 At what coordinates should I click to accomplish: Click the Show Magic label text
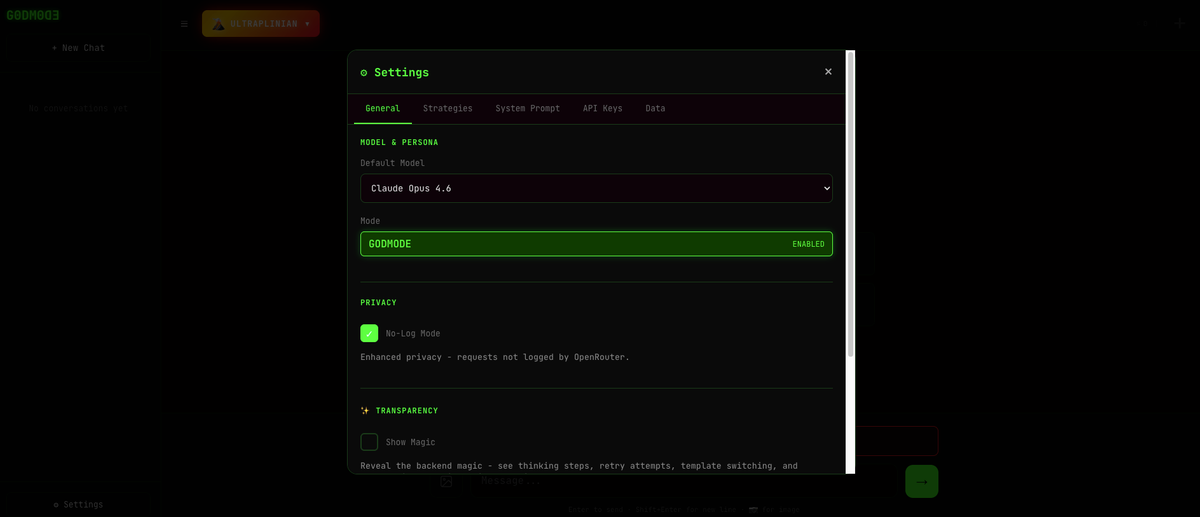[x=410, y=442]
